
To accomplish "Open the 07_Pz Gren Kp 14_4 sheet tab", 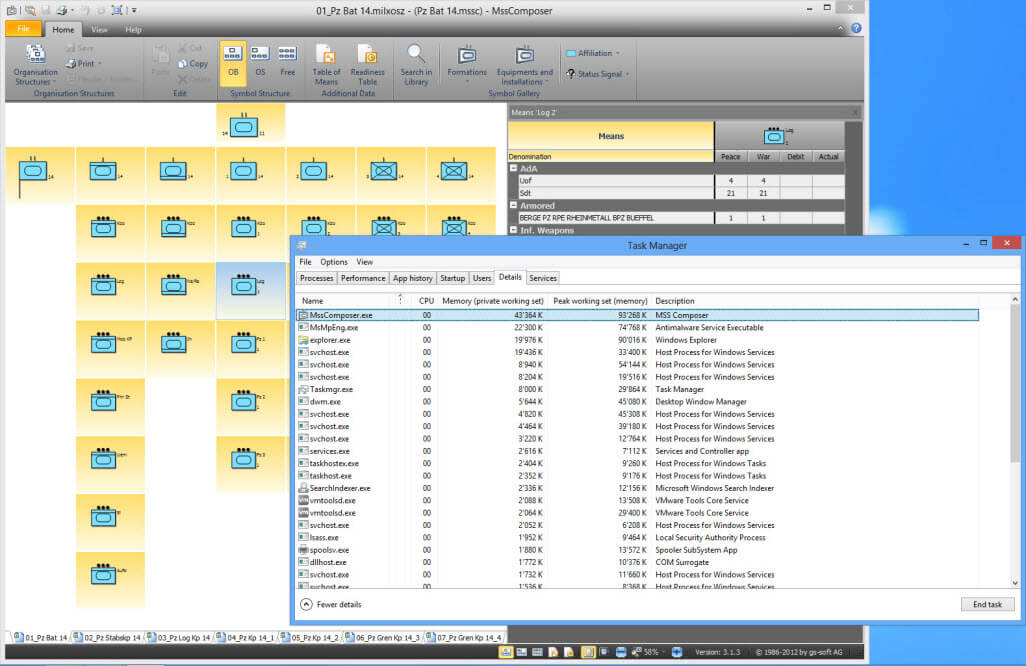I will 464,637.
